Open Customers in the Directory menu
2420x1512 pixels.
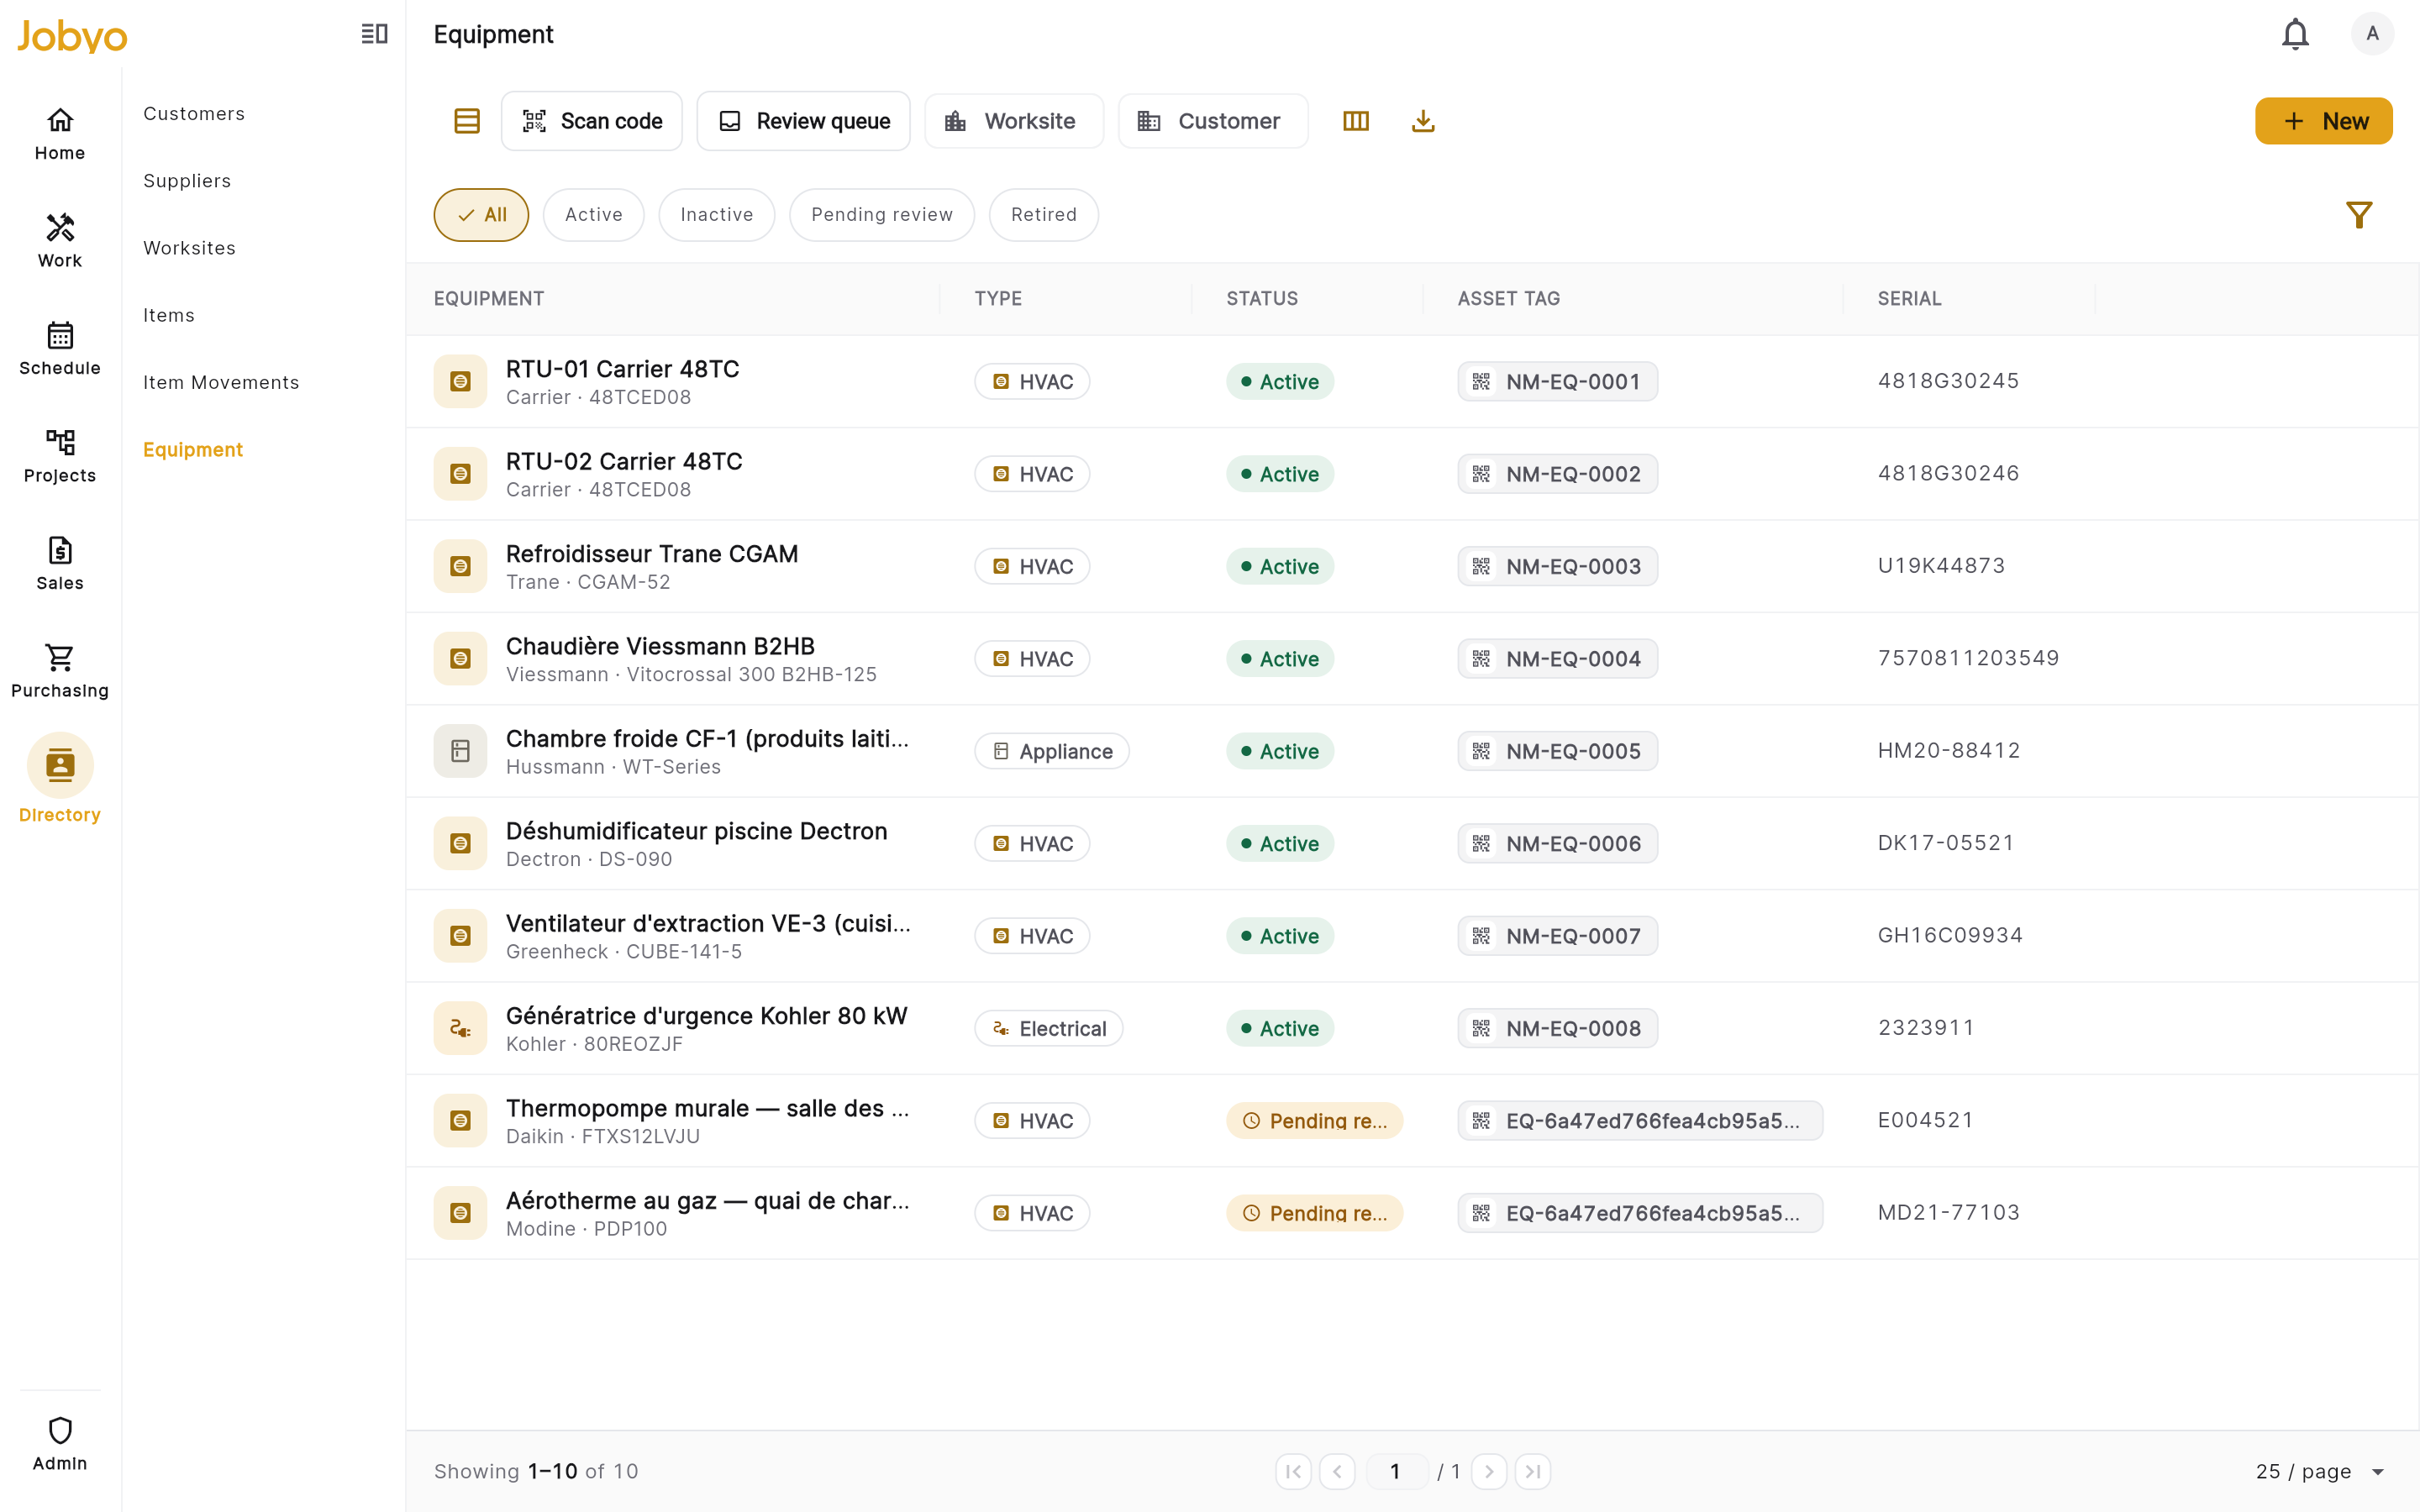coord(194,114)
